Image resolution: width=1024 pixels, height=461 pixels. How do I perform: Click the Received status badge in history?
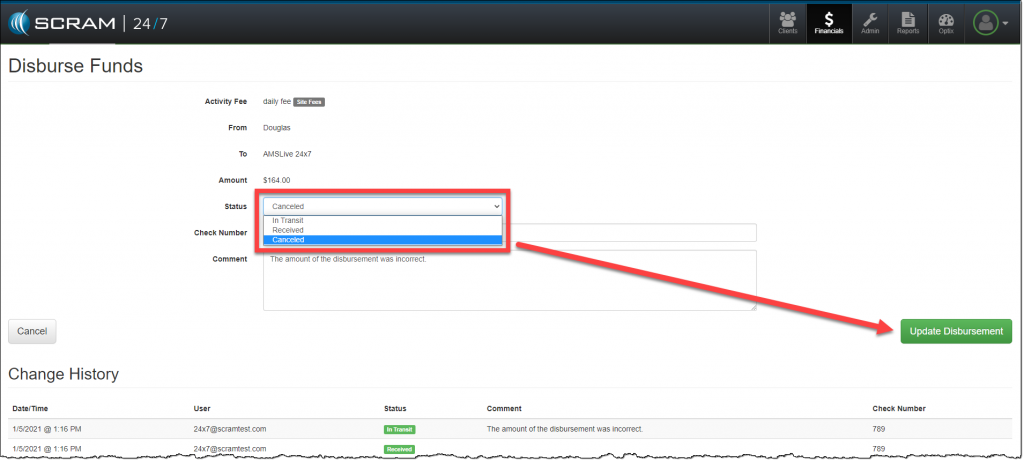coord(399,449)
